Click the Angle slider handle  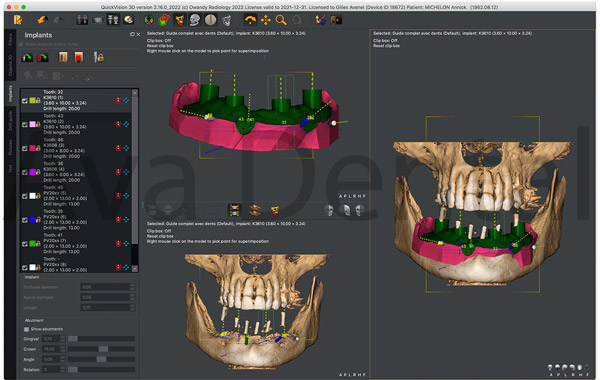click(x=101, y=359)
